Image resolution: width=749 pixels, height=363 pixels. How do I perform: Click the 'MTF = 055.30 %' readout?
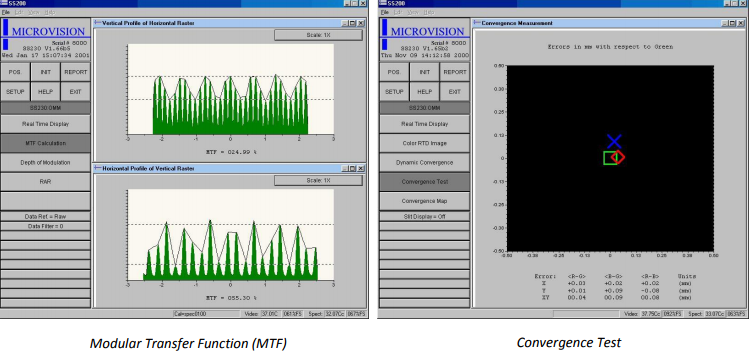(x=231, y=298)
